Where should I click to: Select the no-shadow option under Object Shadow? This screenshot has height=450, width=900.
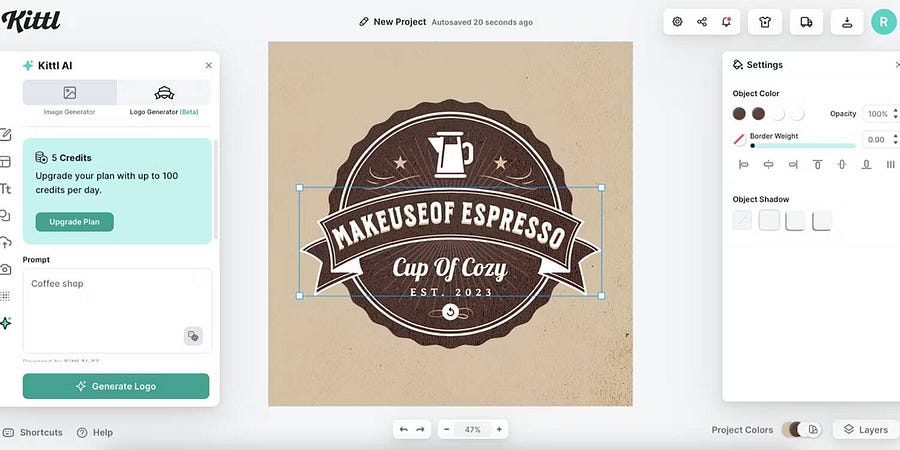pos(742,220)
